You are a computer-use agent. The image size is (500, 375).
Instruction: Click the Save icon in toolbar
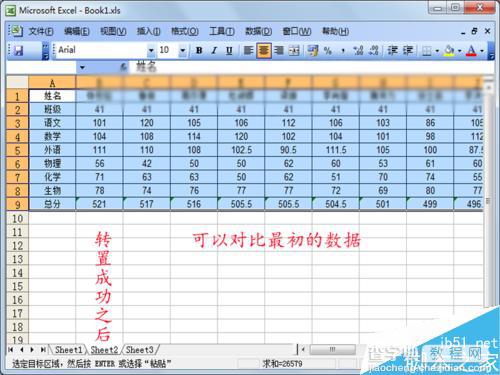point(18,51)
